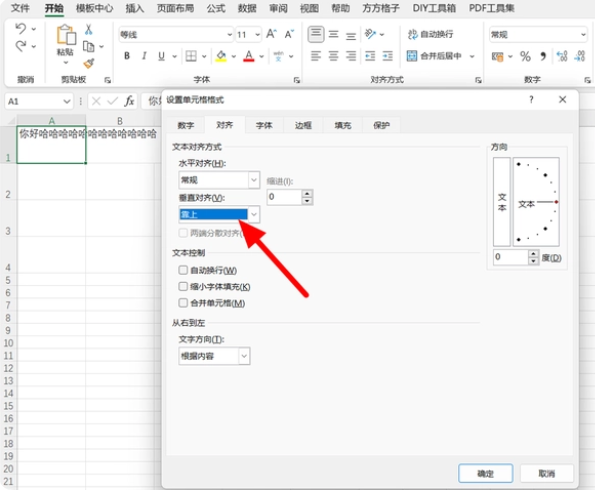The image size is (595, 500).
Task: Click the Bold formatting icon
Action: tap(127, 56)
